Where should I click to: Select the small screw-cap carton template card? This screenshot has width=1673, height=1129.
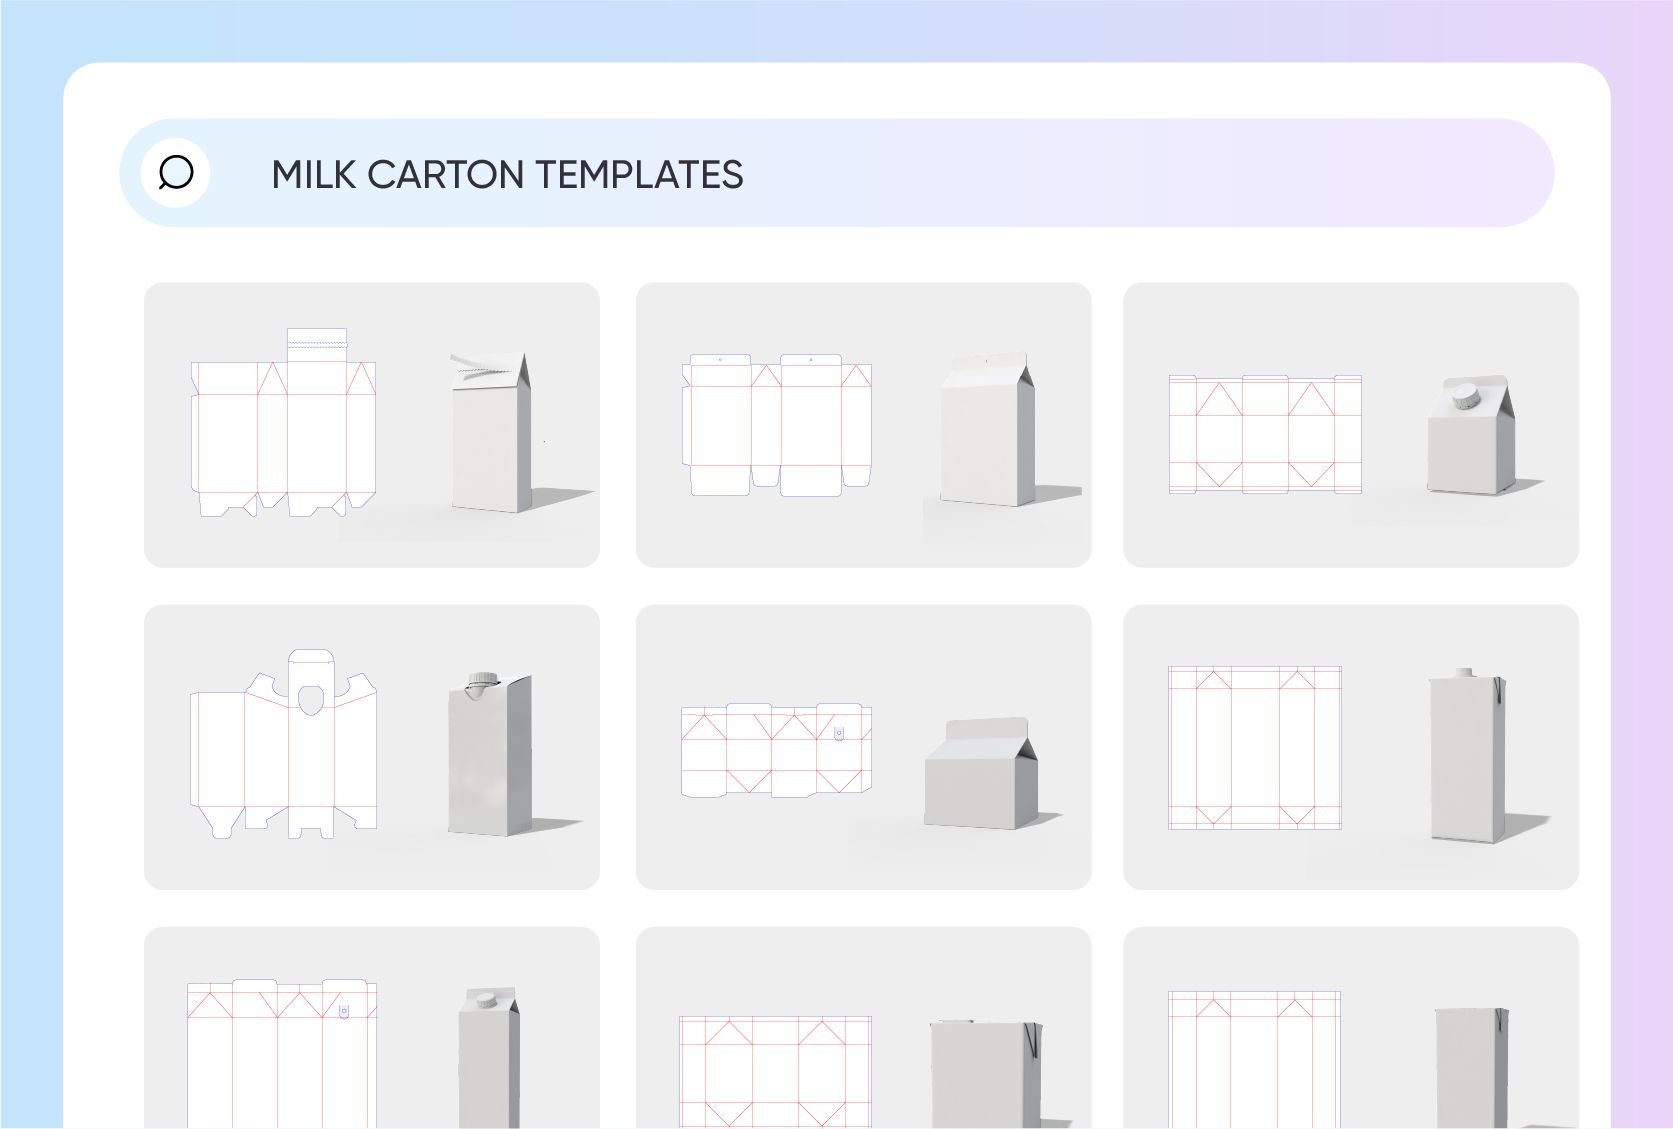1351,425
